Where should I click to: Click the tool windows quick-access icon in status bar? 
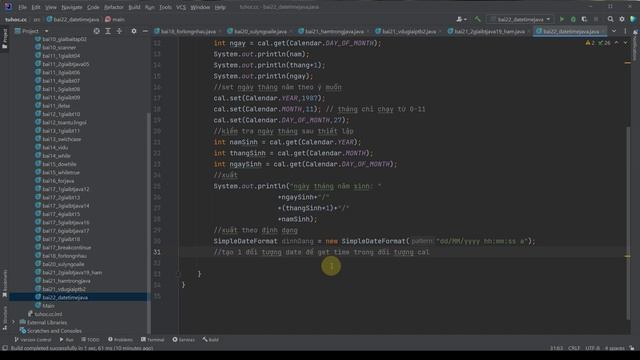[x=5, y=348]
